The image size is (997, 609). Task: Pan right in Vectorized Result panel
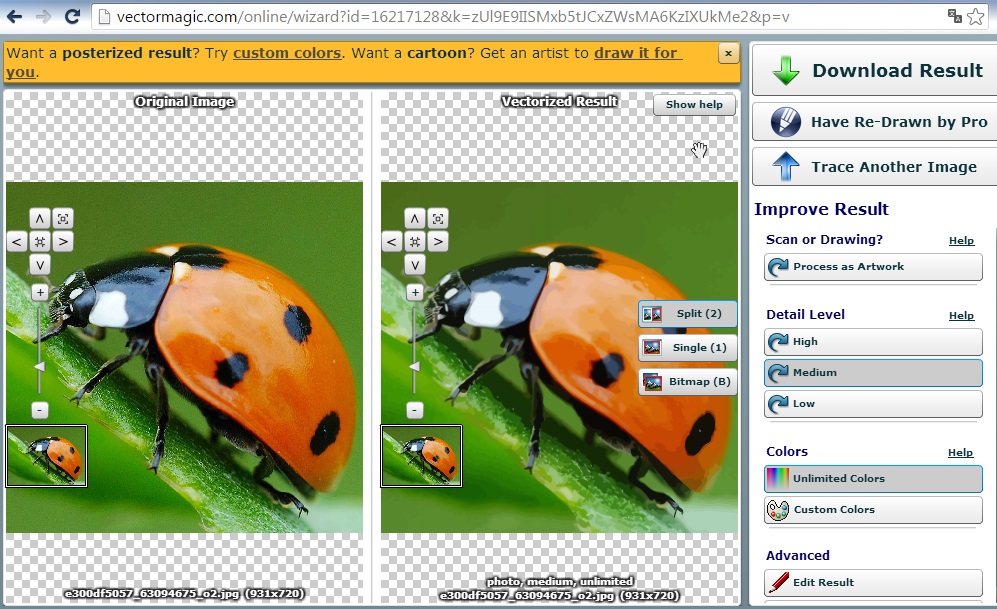coord(438,242)
